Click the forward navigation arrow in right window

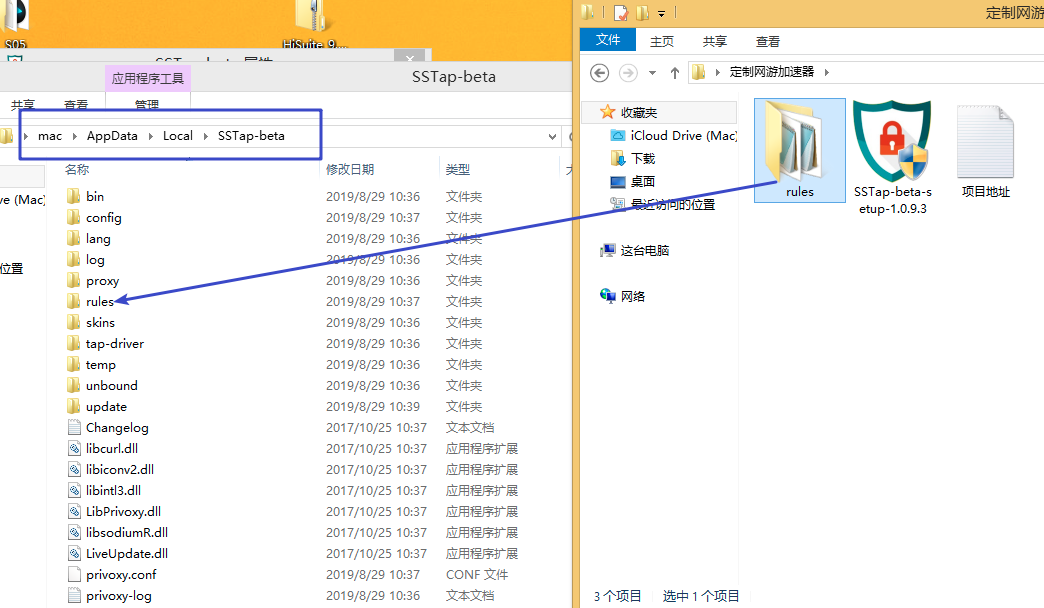point(628,73)
